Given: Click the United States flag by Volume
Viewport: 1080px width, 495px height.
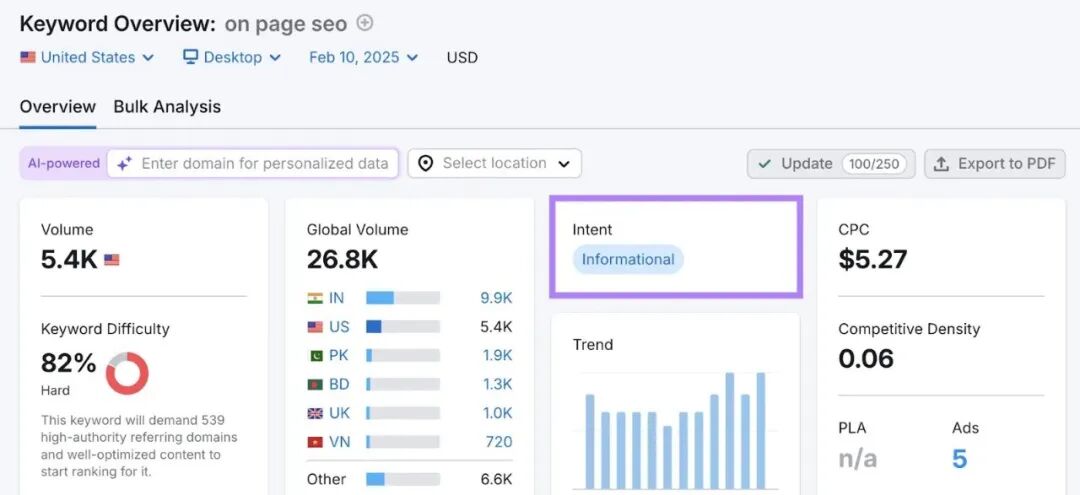Looking at the screenshot, I should point(111,260).
